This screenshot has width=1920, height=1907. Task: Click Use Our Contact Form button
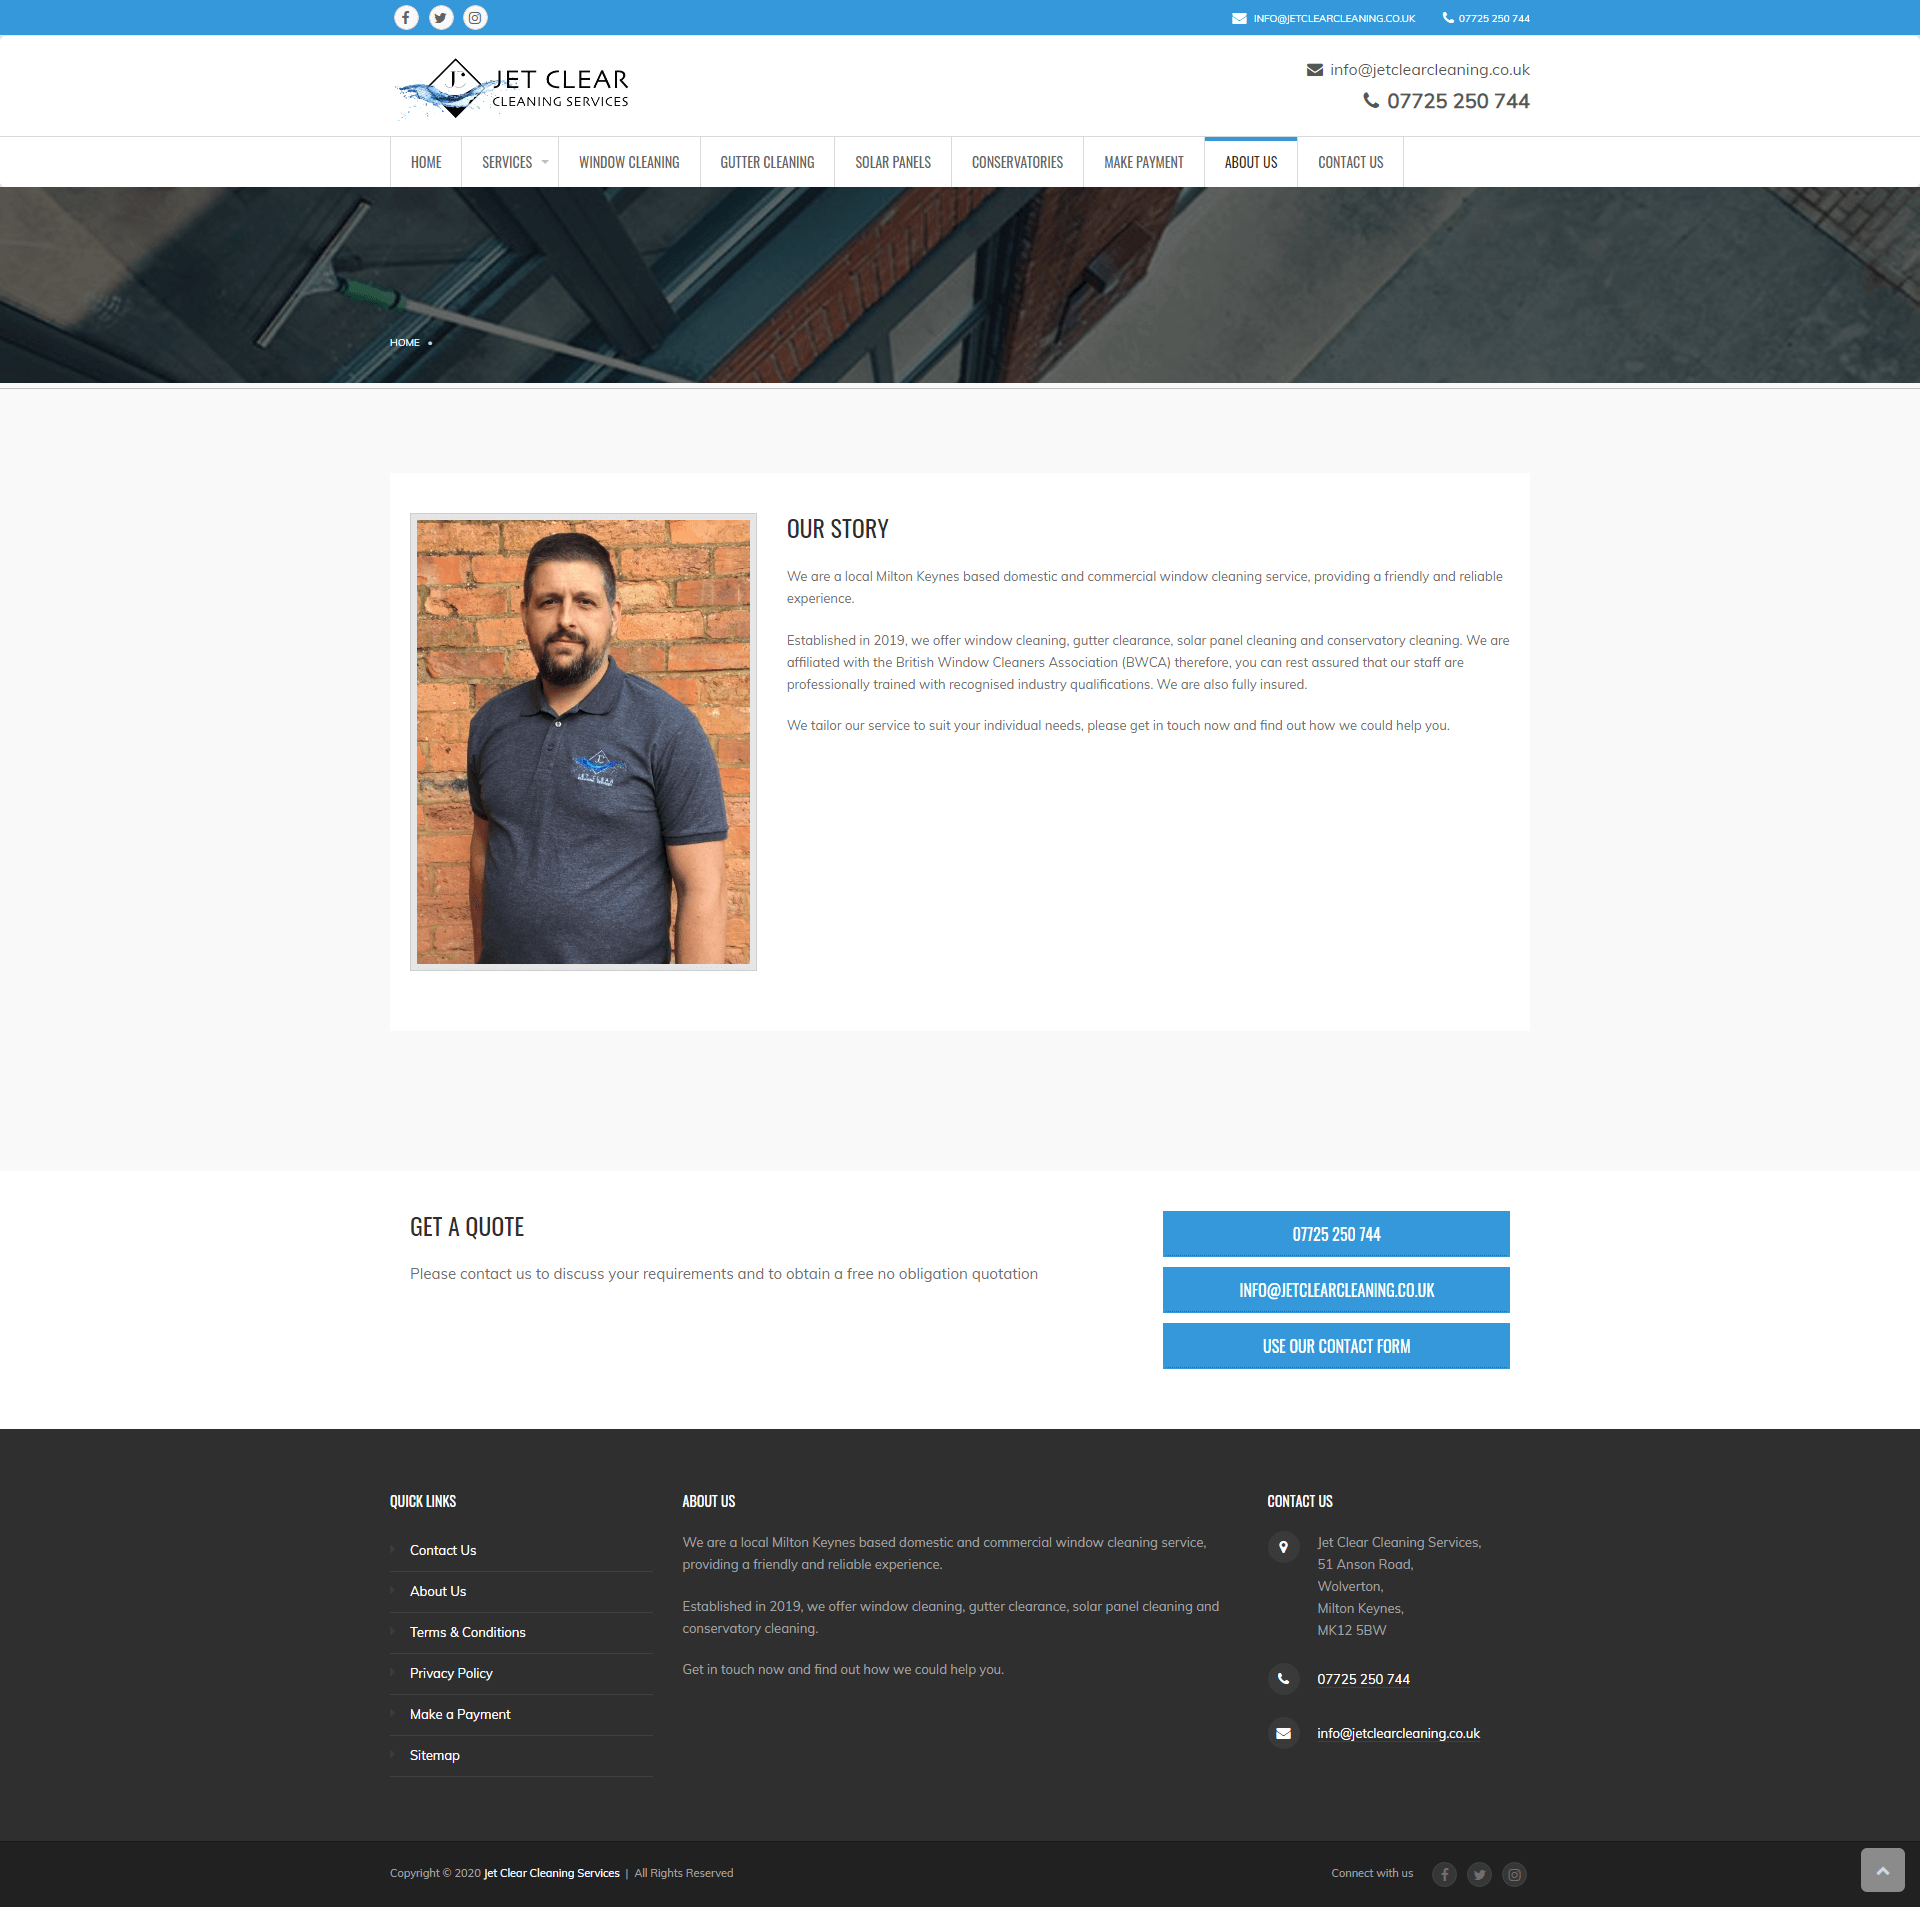click(1335, 1346)
